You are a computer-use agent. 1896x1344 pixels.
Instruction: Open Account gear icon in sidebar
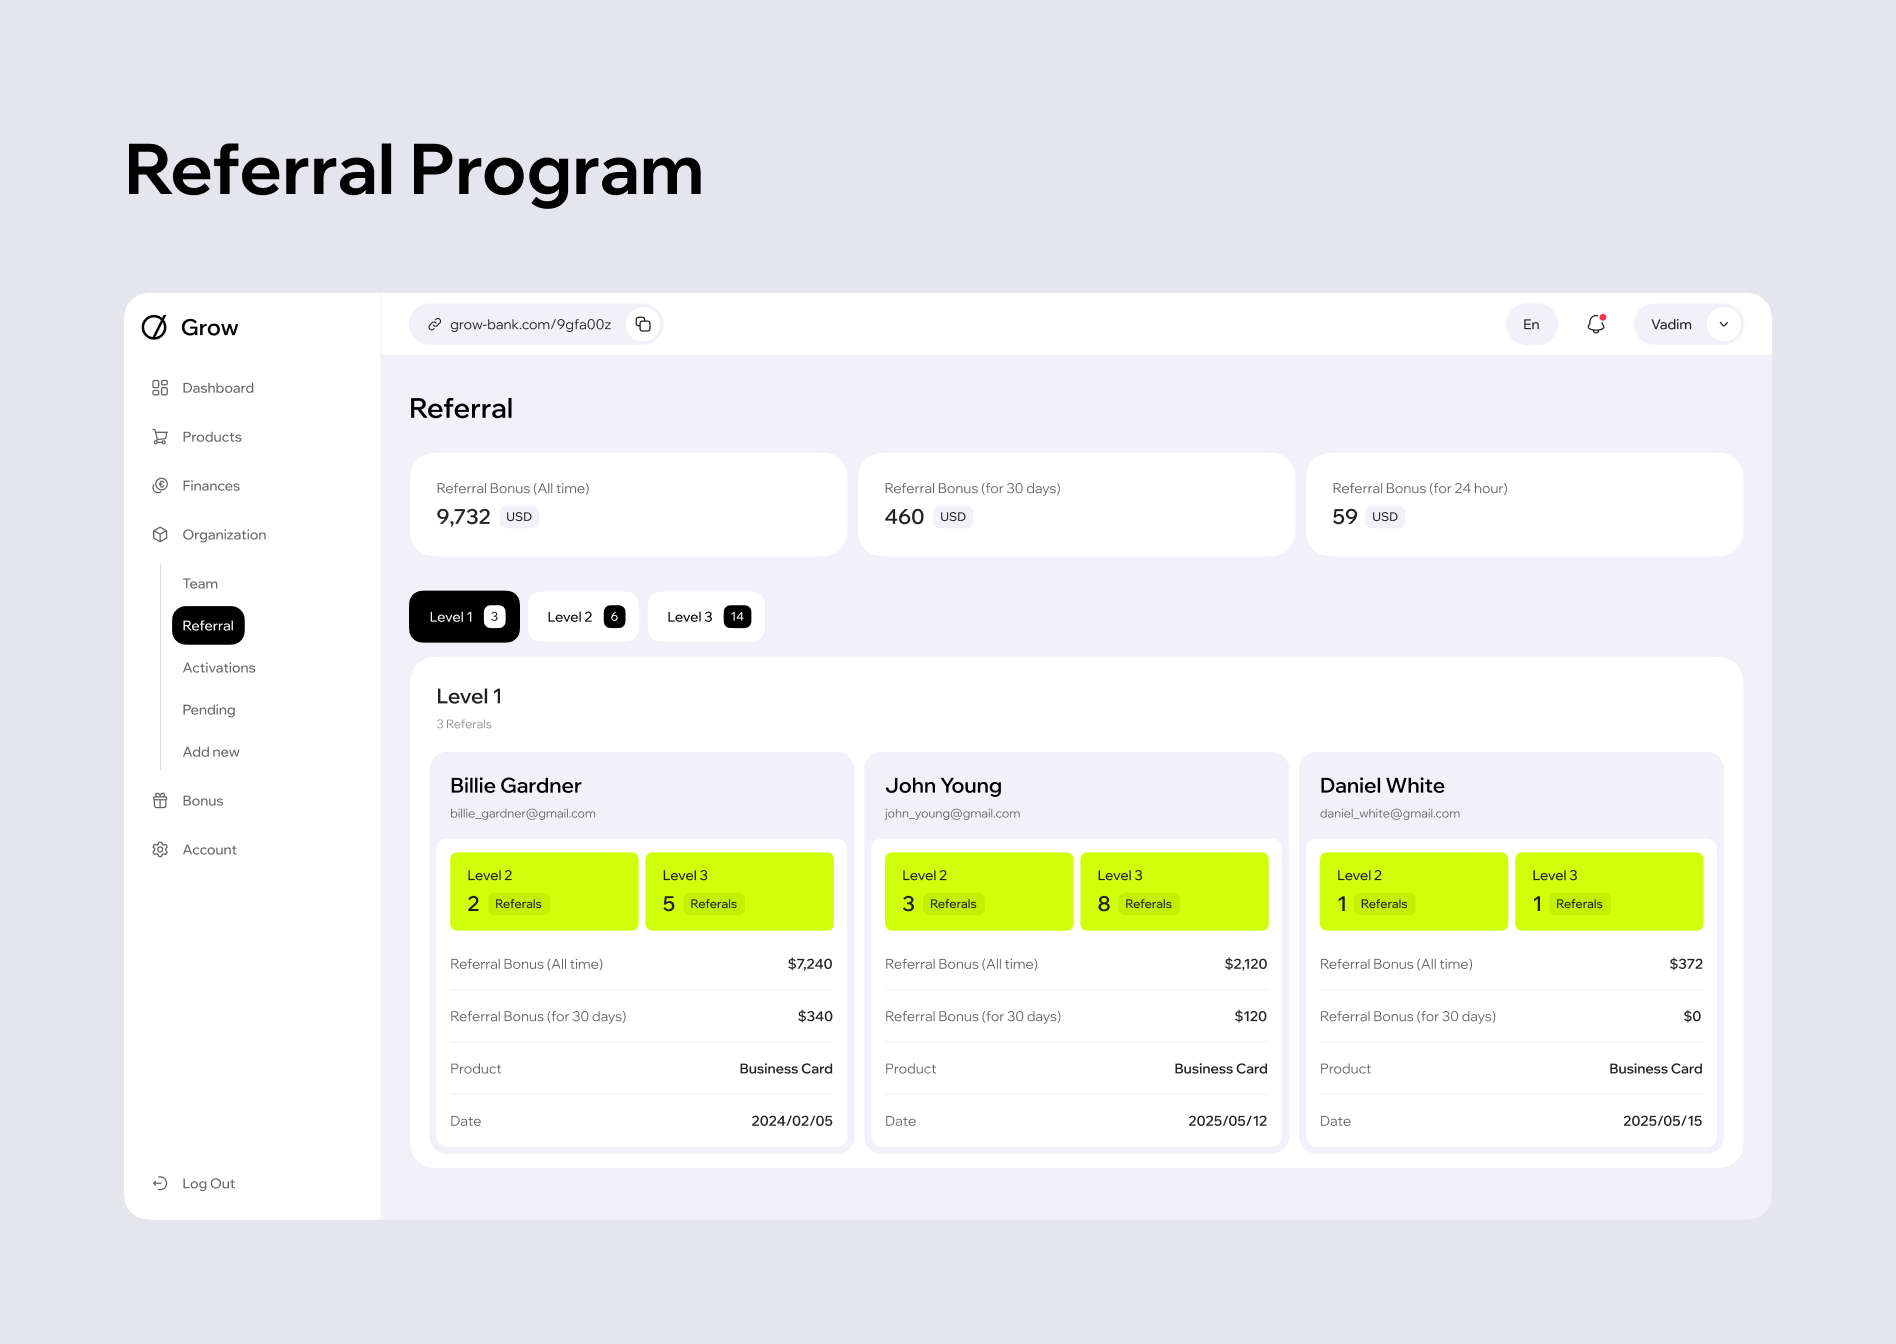pos(160,850)
